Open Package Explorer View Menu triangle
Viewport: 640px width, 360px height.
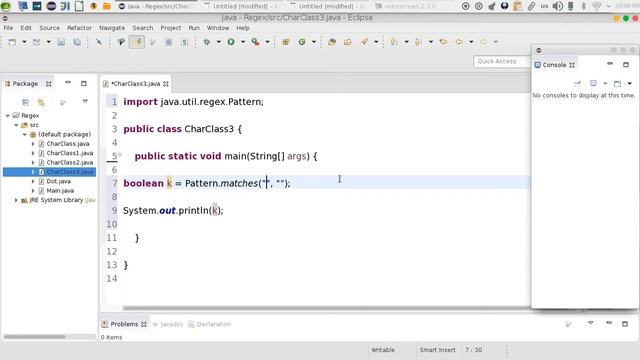(85, 101)
